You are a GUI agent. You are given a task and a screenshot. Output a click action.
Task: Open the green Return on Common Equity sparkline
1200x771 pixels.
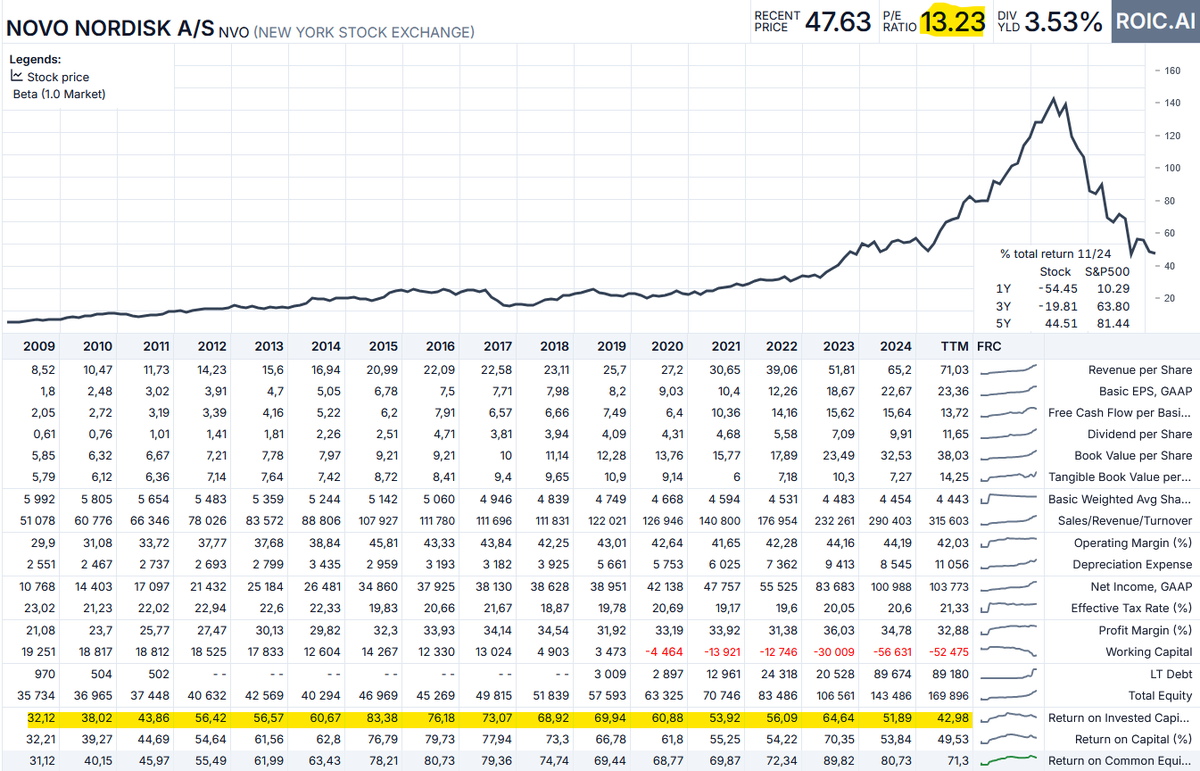click(1009, 761)
